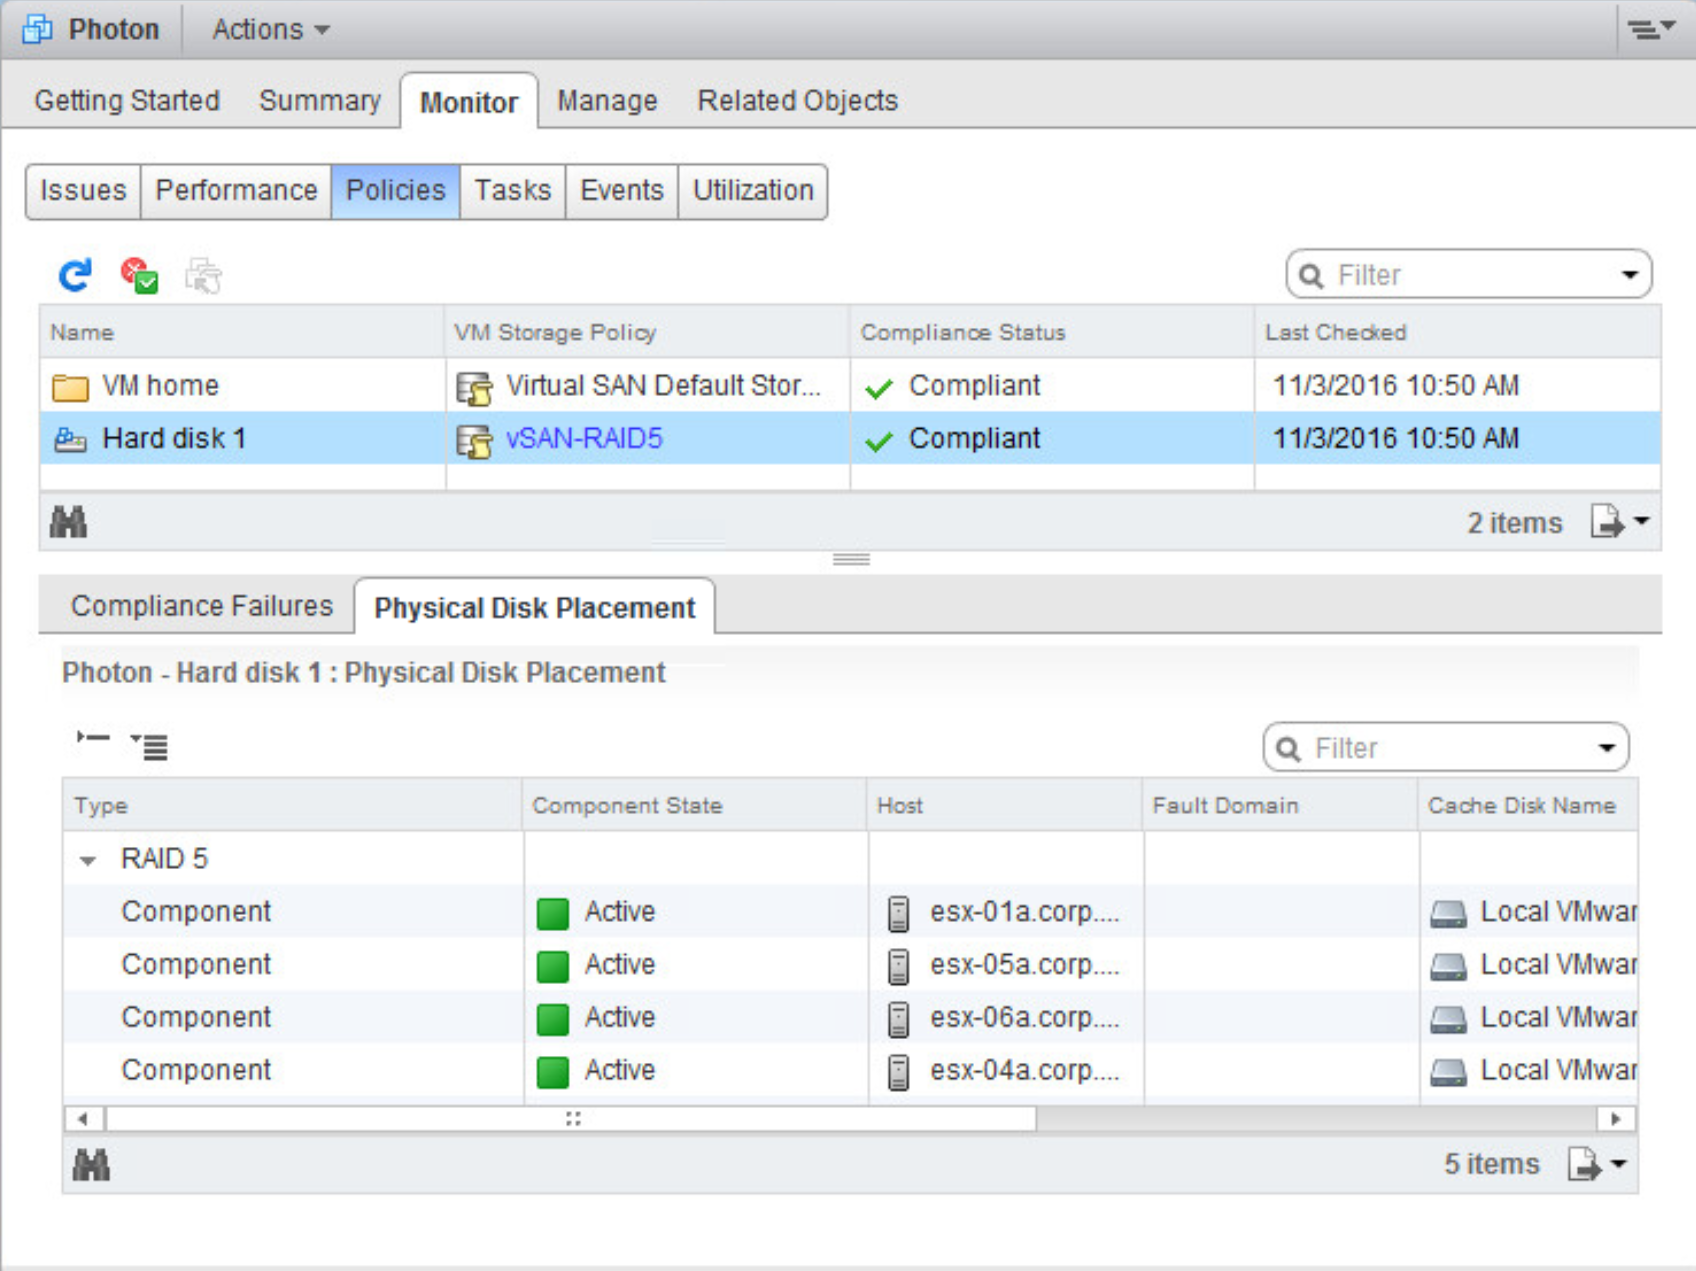This screenshot has width=1696, height=1271.
Task: Open the top-right panel options menu
Action: tap(1649, 29)
